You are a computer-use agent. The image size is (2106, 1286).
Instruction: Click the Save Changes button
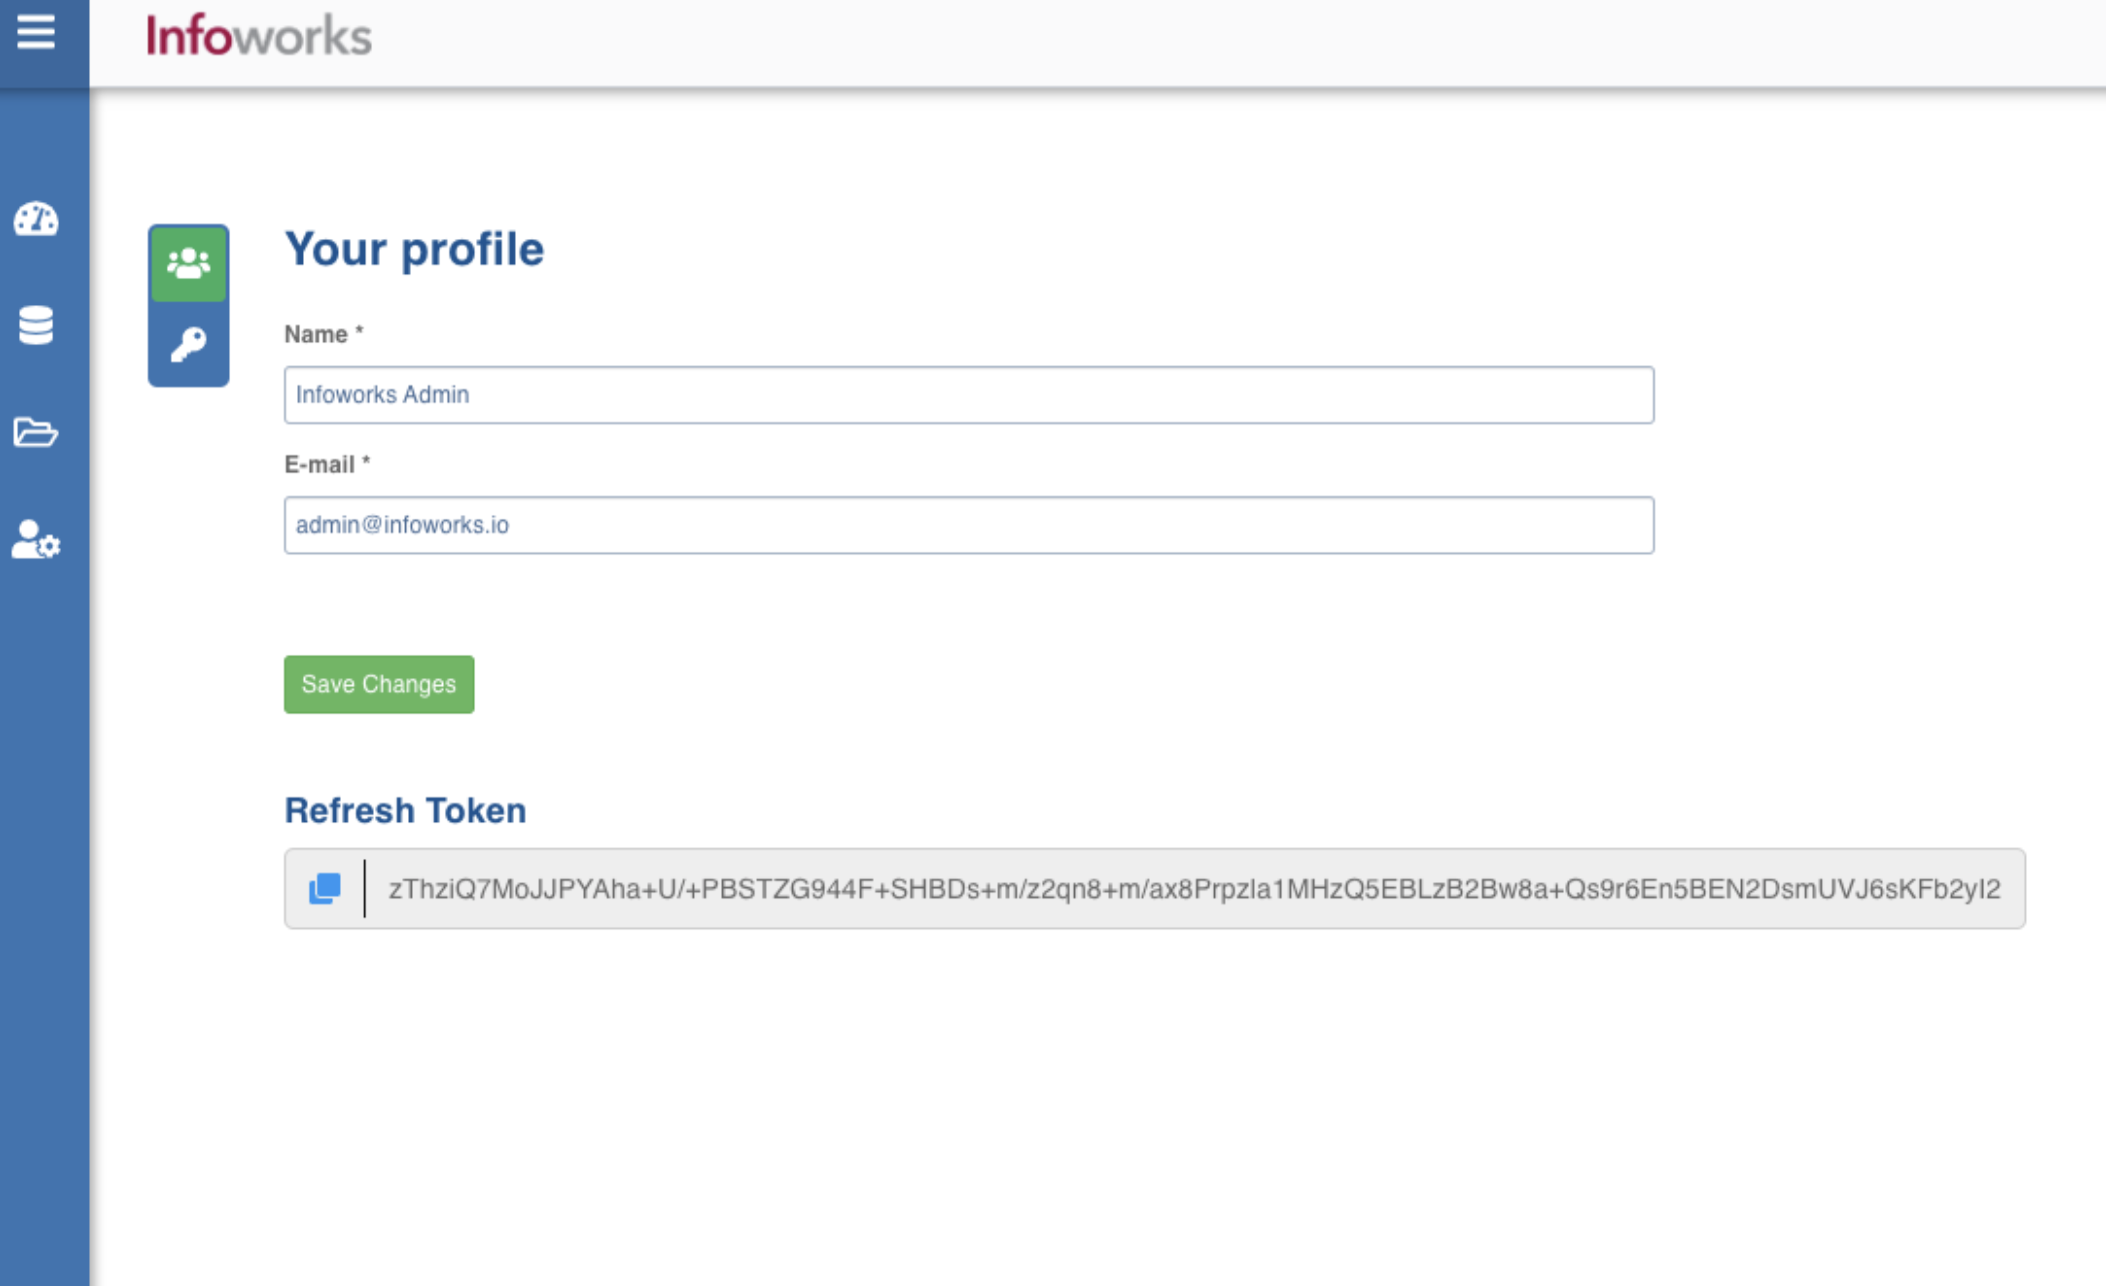coord(379,684)
